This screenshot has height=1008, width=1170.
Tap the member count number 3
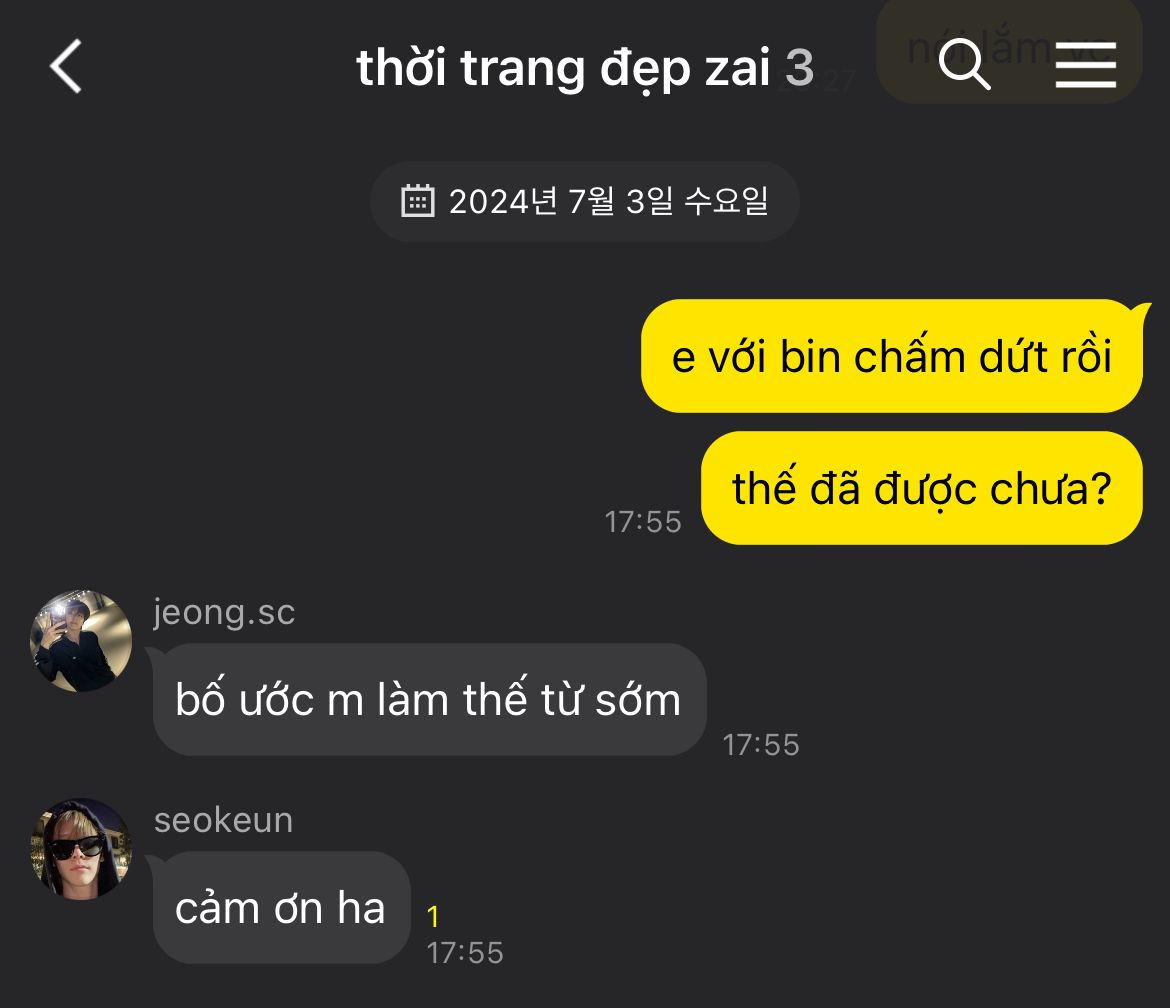[x=799, y=68]
